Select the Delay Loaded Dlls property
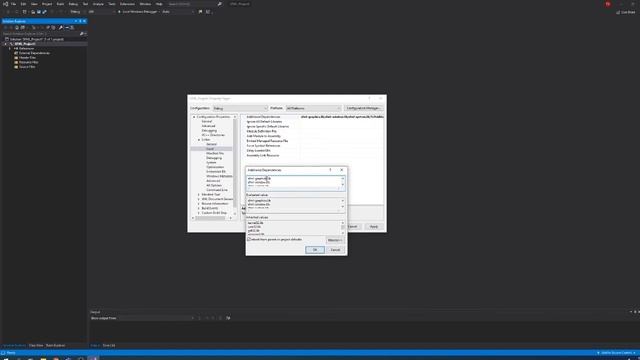Viewport: 640px width, 360px height. pyautogui.click(x=258, y=151)
